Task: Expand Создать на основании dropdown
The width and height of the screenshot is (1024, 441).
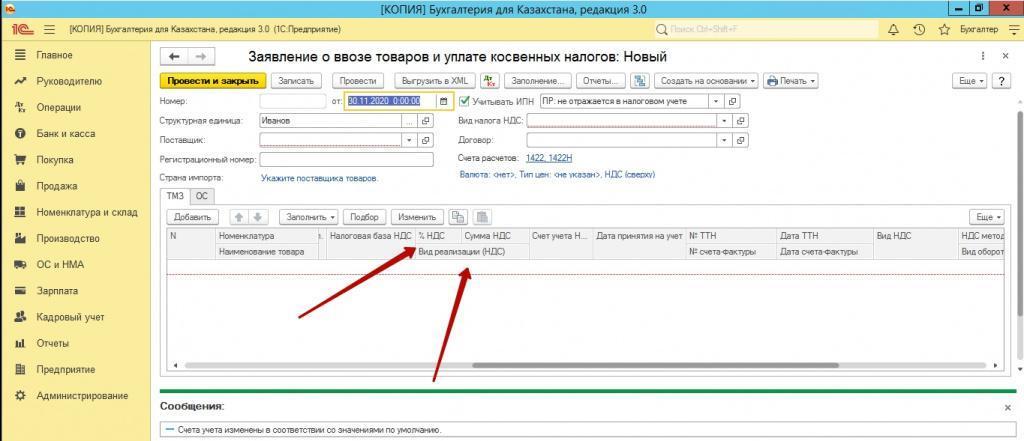Action: click(x=707, y=81)
